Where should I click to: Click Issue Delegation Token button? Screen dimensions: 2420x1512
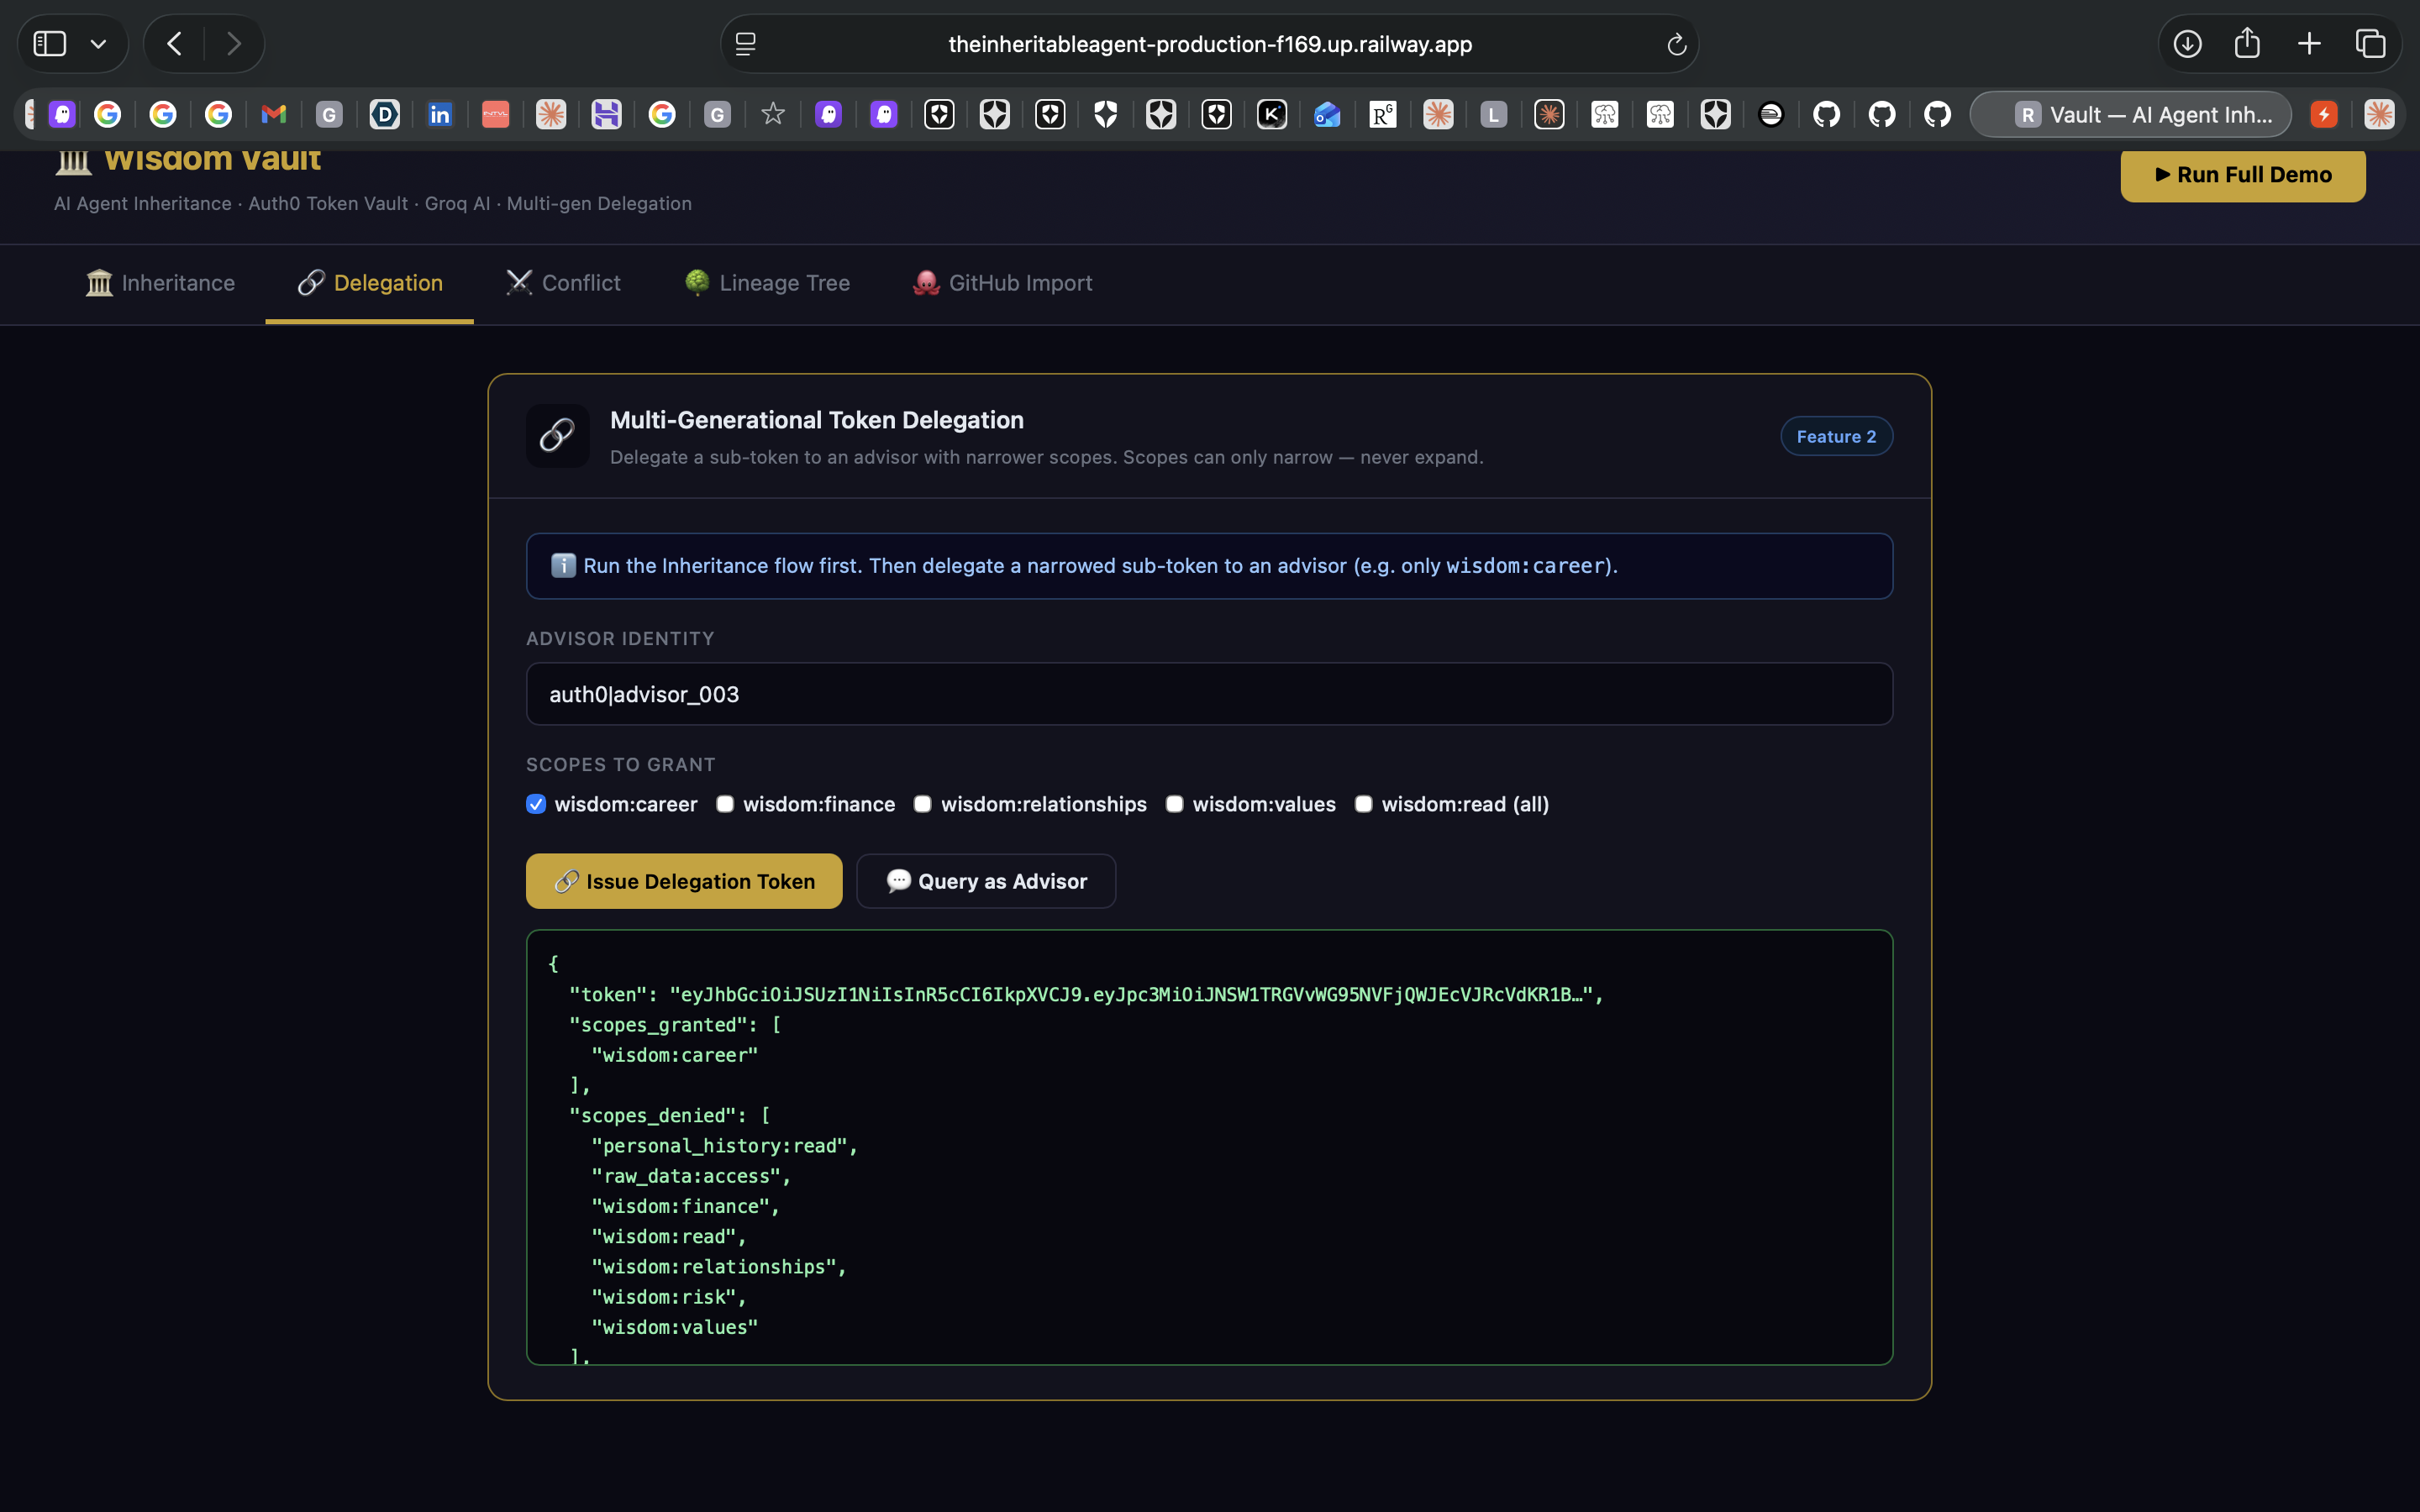[x=684, y=881]
